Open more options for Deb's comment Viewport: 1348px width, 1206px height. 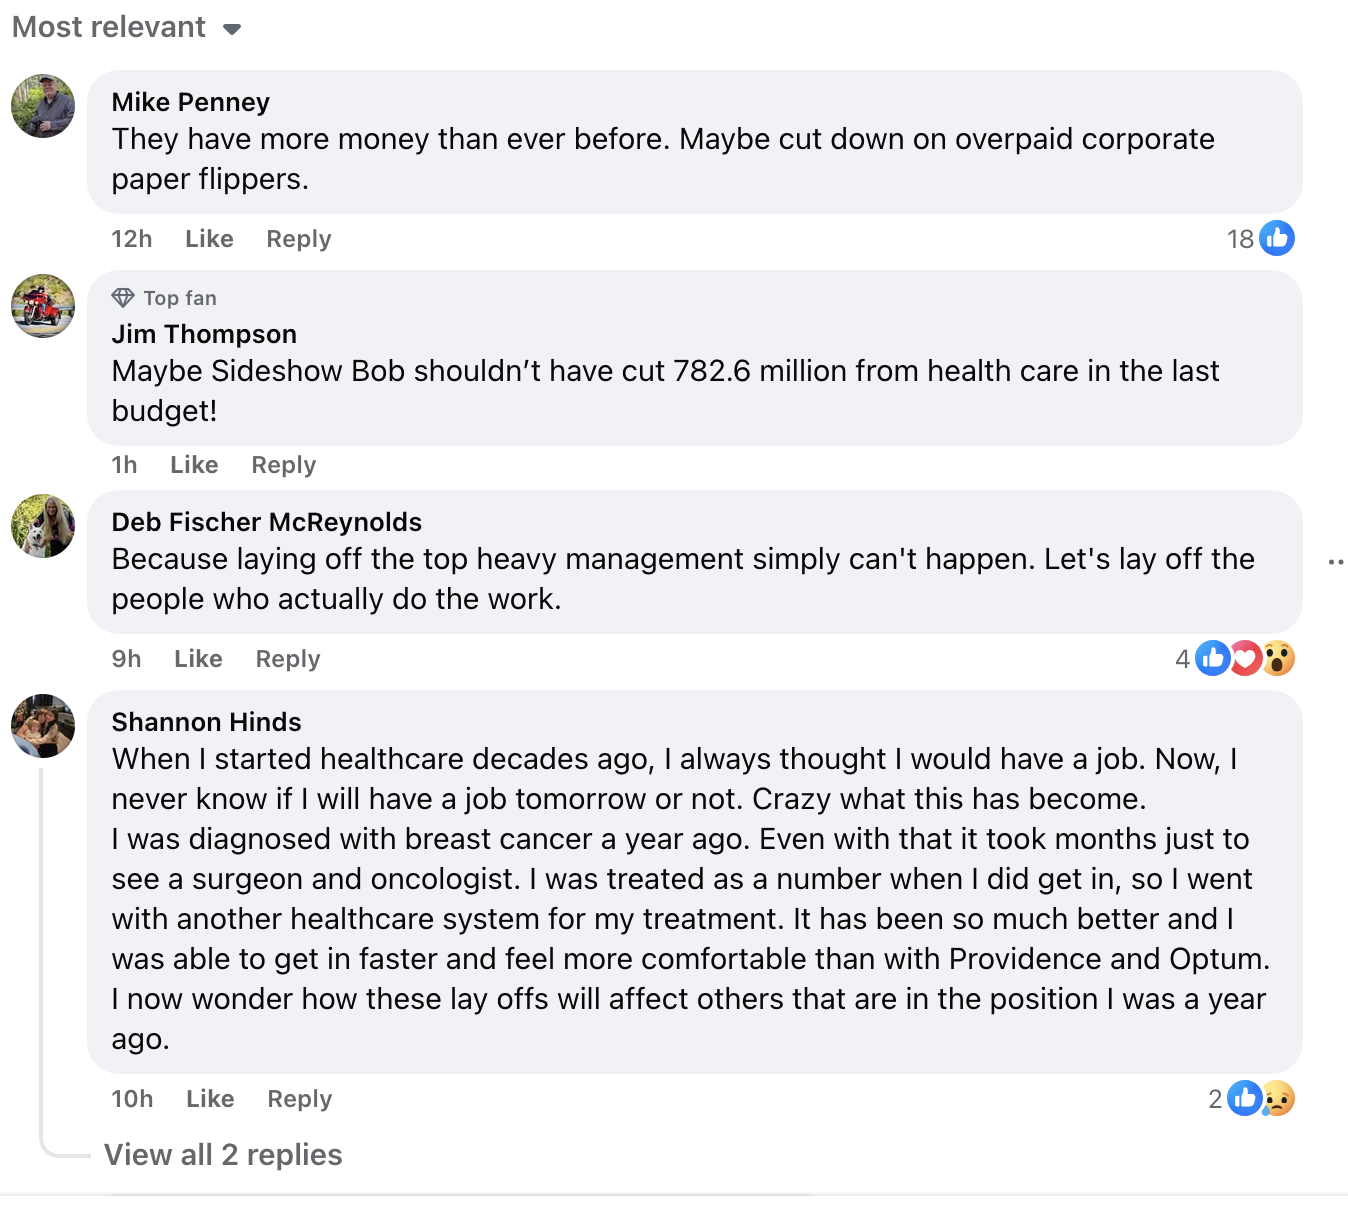[1335, 562]
